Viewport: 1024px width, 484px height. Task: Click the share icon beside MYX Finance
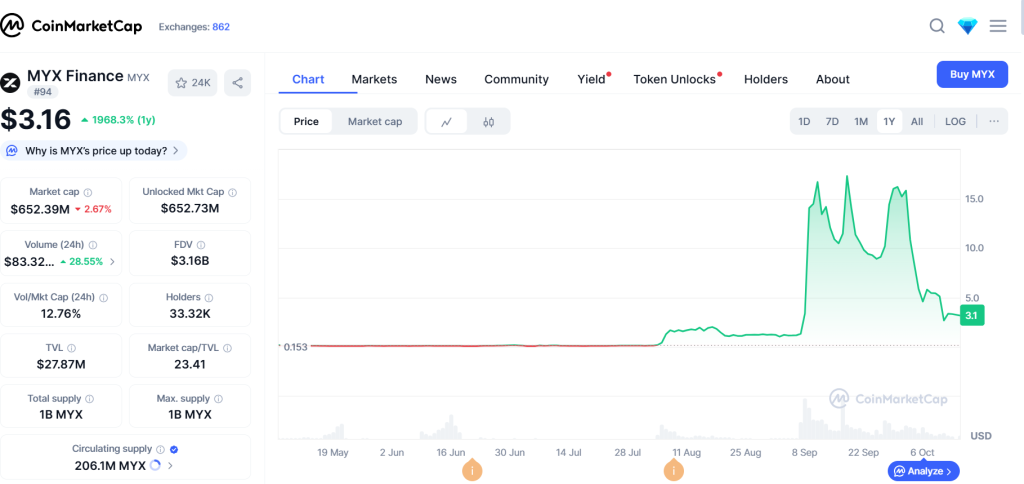click(x=237, y=83)
